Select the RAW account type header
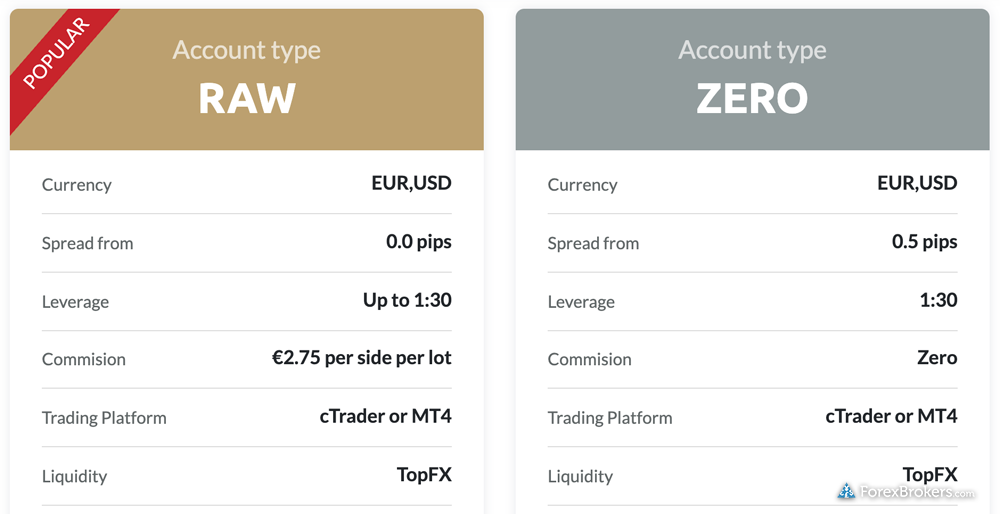Viewport: 1000px width, 514px height. [x=247, y=80]
